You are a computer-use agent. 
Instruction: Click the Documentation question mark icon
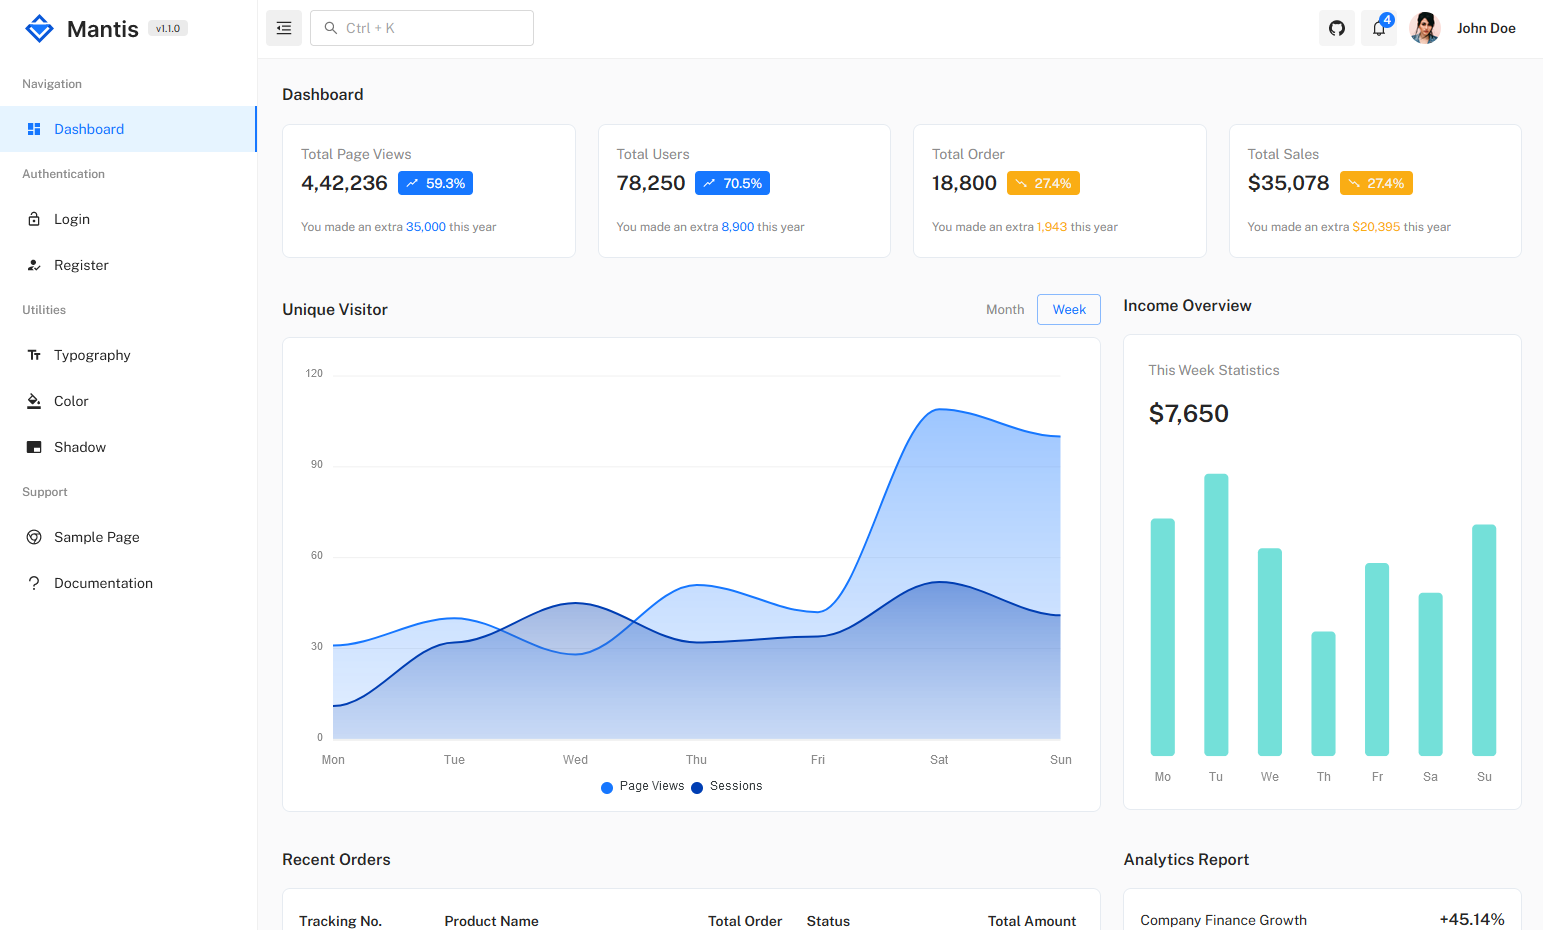point(34,583)
